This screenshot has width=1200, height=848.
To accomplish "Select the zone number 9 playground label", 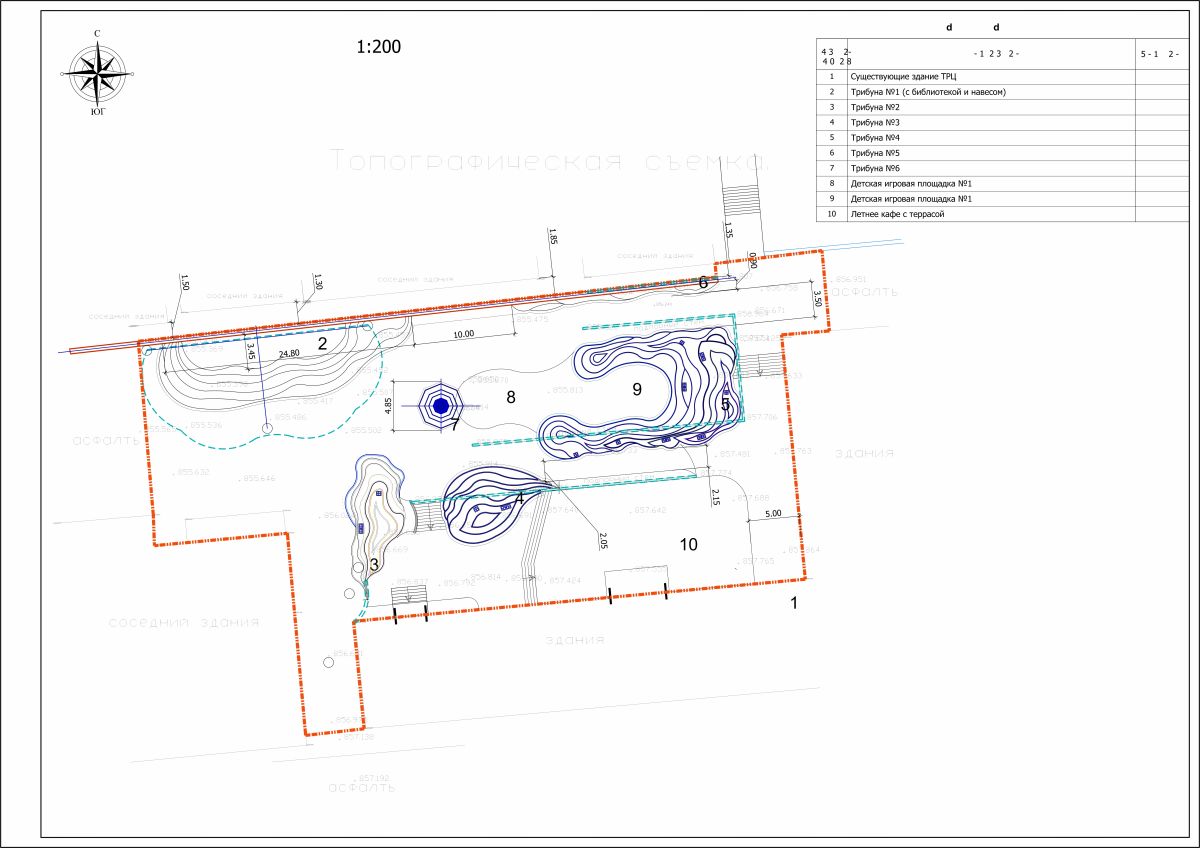I will pyautogui.click(x=637, y=391).
